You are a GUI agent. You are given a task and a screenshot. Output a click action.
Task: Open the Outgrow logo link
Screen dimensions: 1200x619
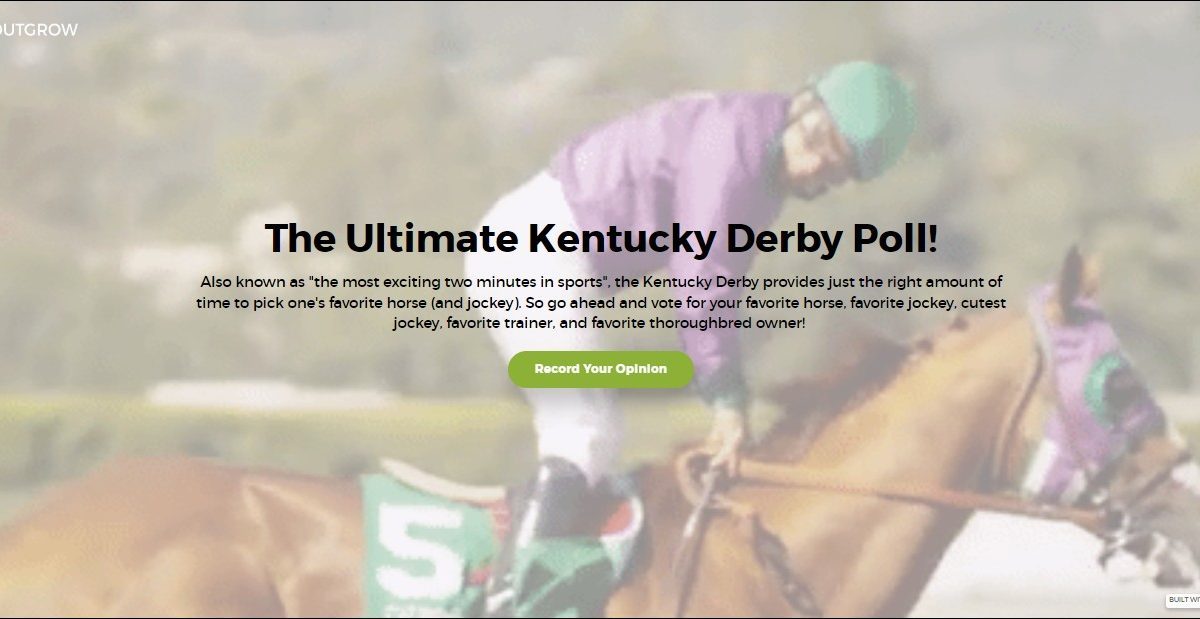(x=38, y=30)
